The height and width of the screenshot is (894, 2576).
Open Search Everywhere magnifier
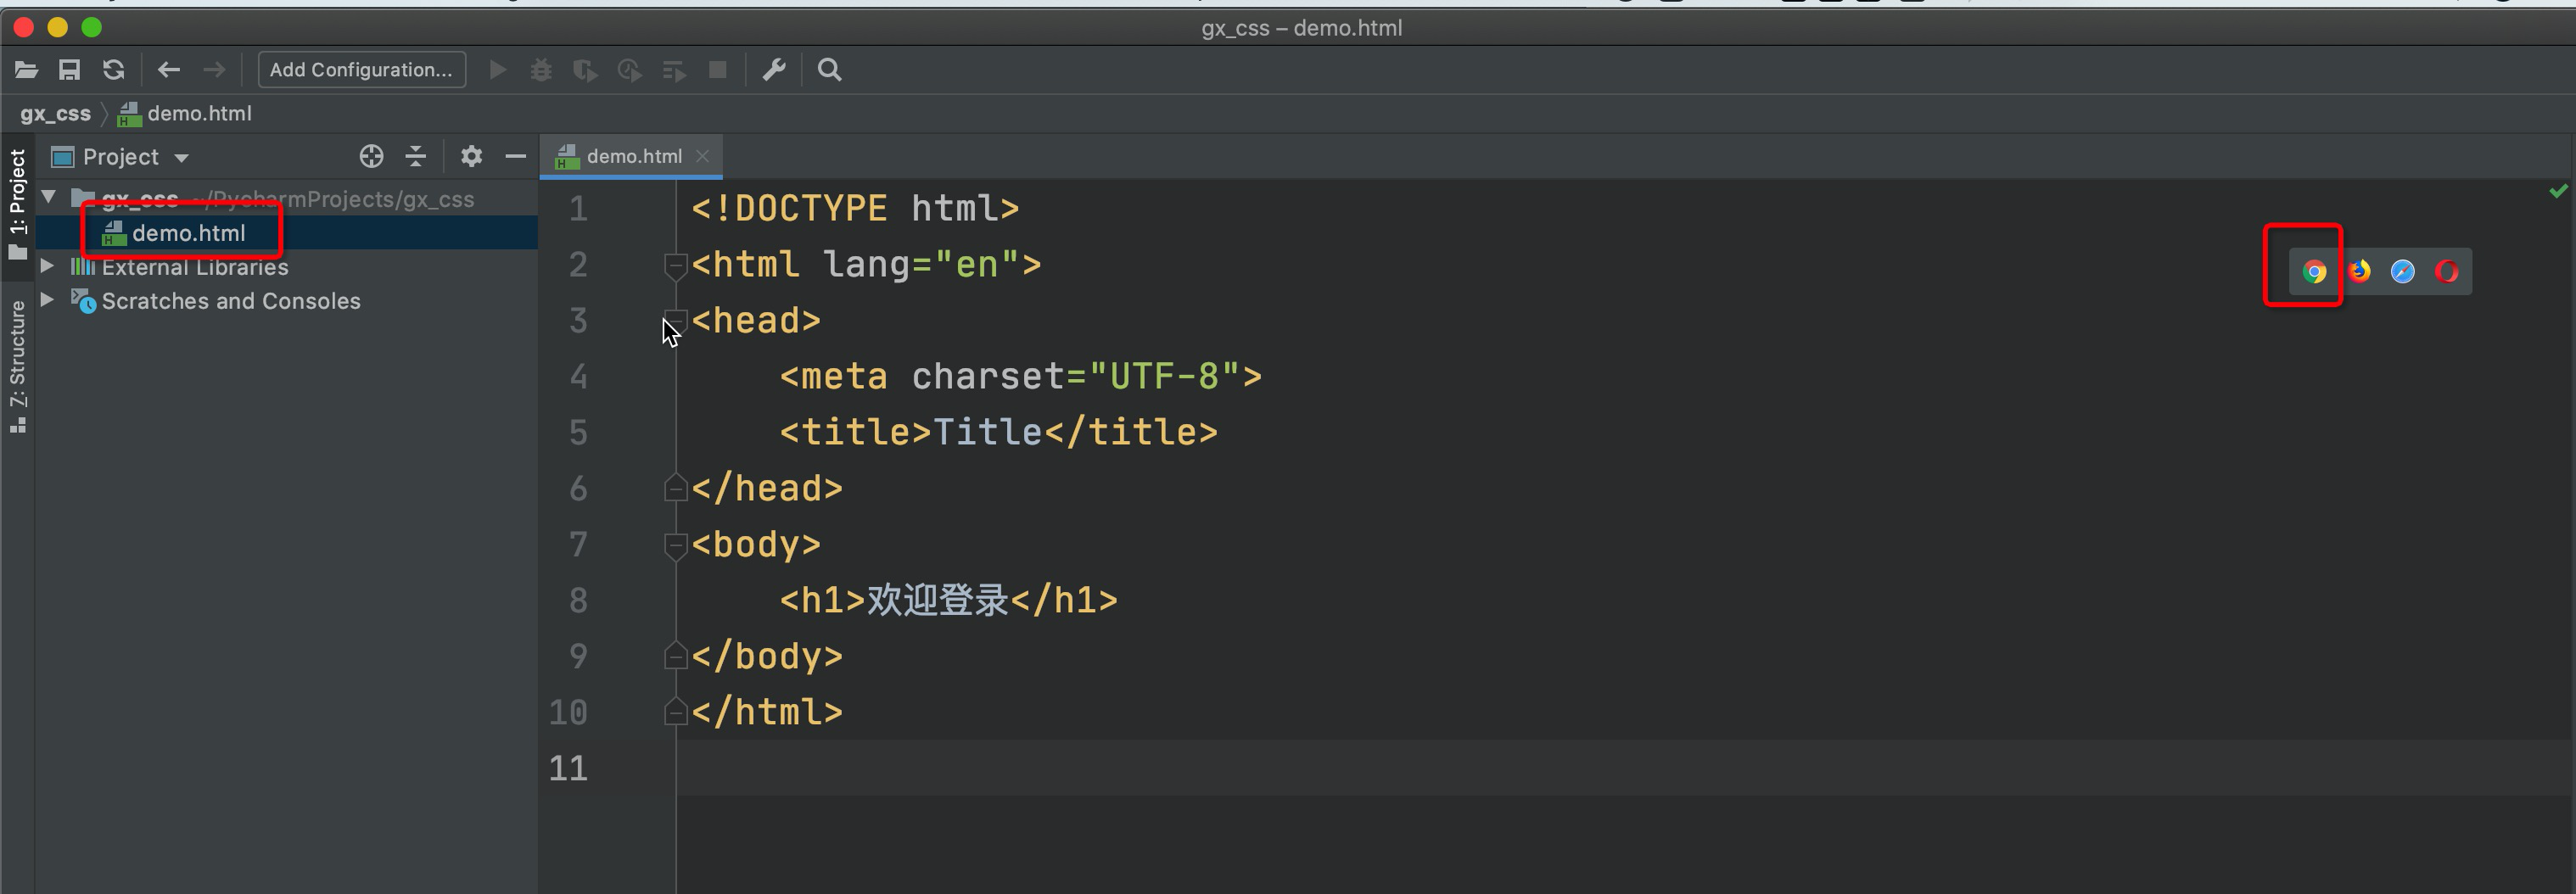pos(829,70)
